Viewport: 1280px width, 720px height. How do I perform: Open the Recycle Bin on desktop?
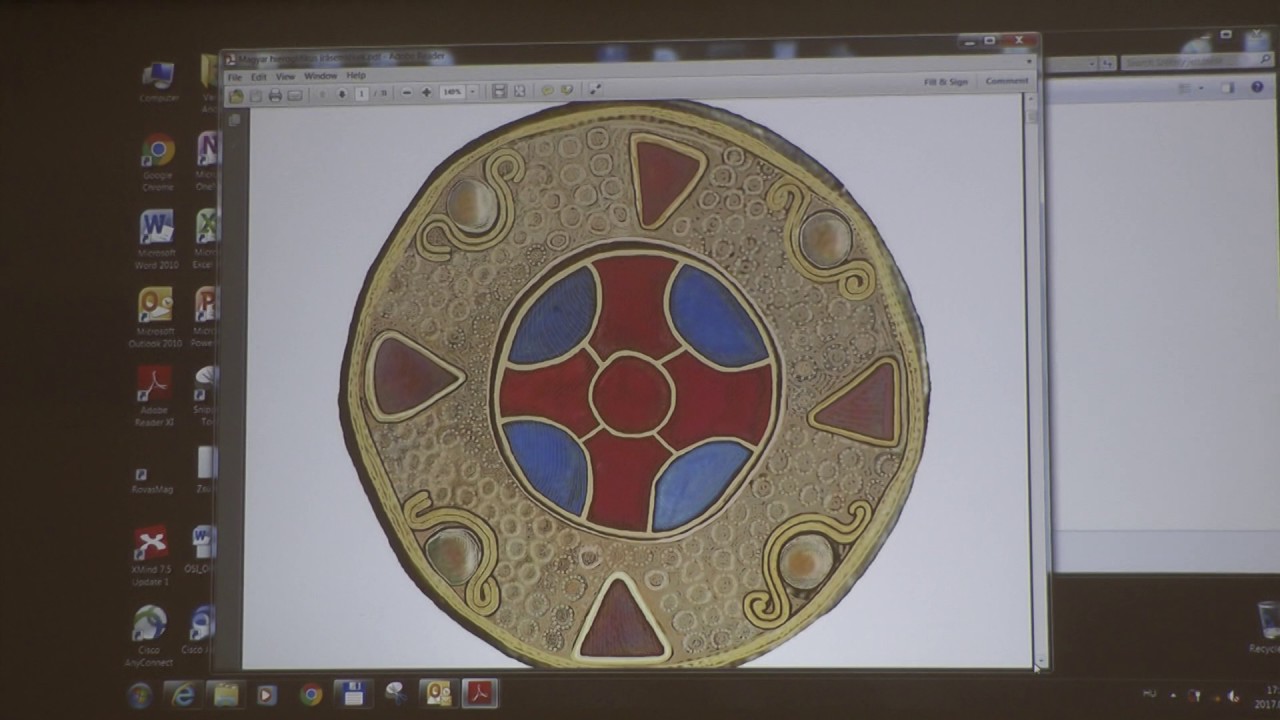tap(1267, 626)
